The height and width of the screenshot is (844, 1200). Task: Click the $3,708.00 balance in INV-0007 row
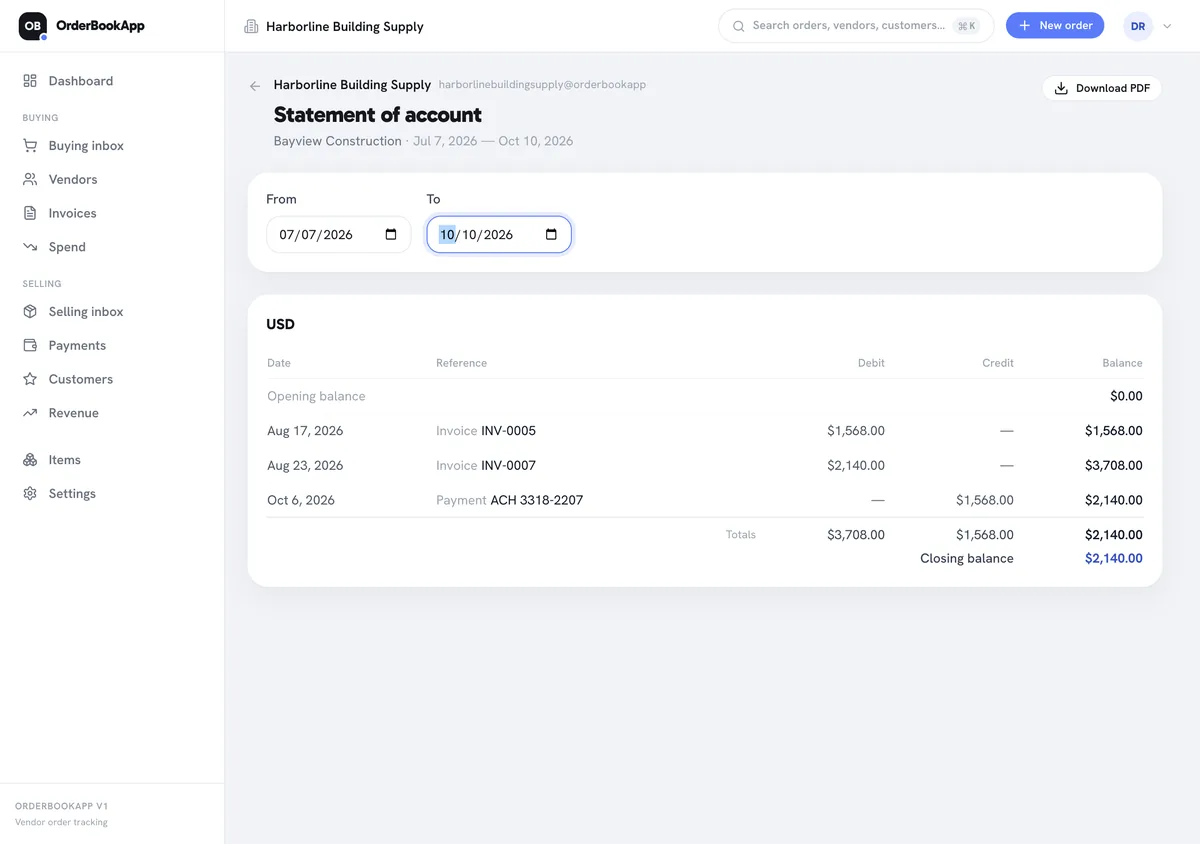[x=1114, y=466]
